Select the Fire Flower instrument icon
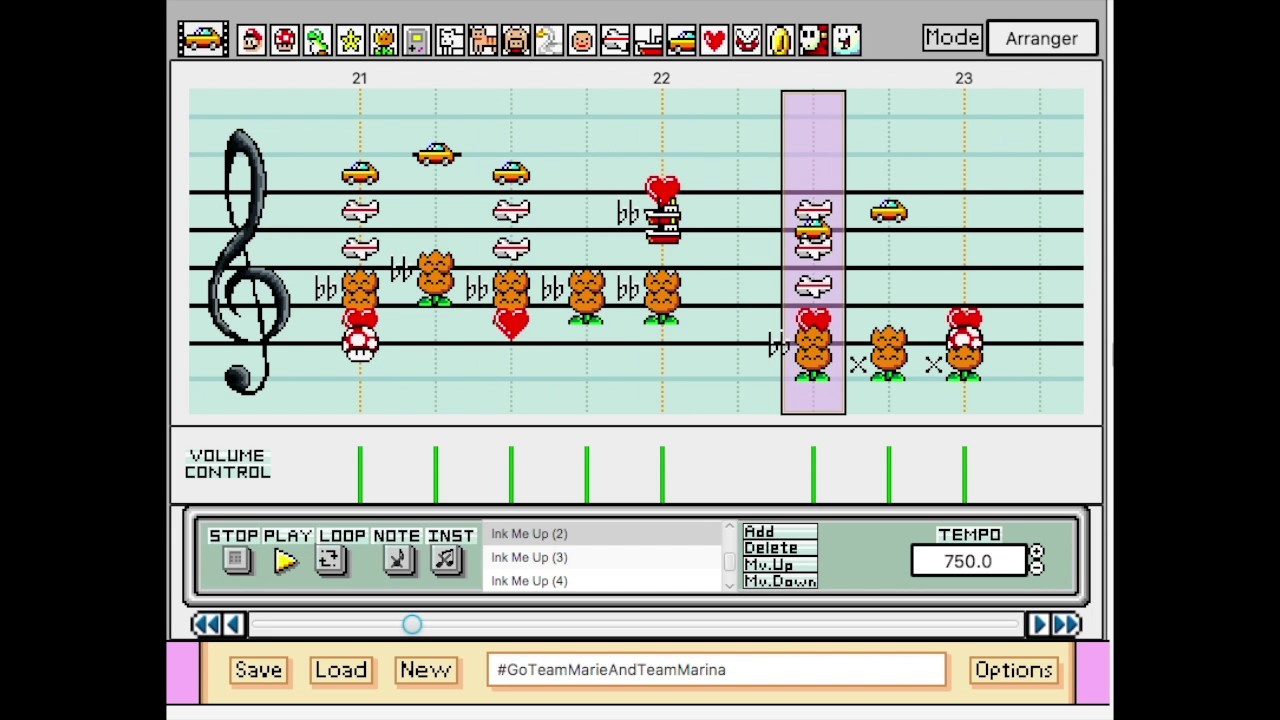 (384, 41)
